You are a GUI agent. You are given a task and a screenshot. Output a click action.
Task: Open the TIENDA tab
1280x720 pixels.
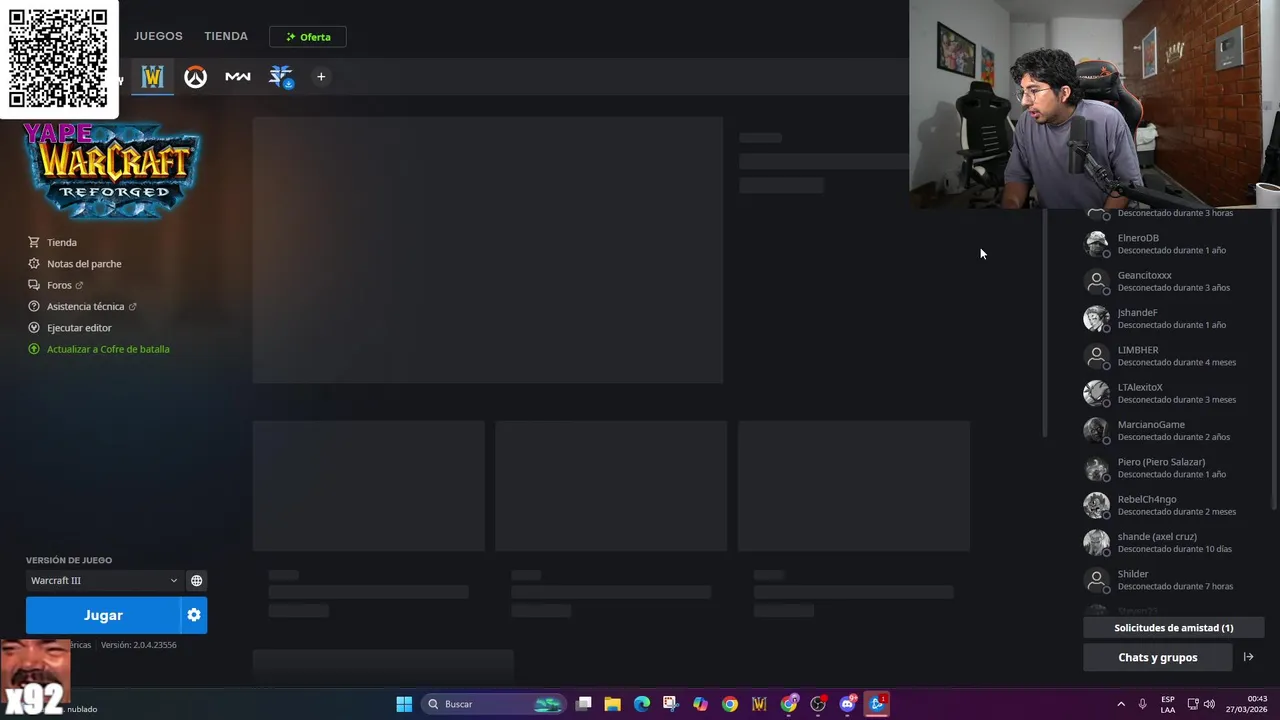pyautogui.click(x=226, y=36)
